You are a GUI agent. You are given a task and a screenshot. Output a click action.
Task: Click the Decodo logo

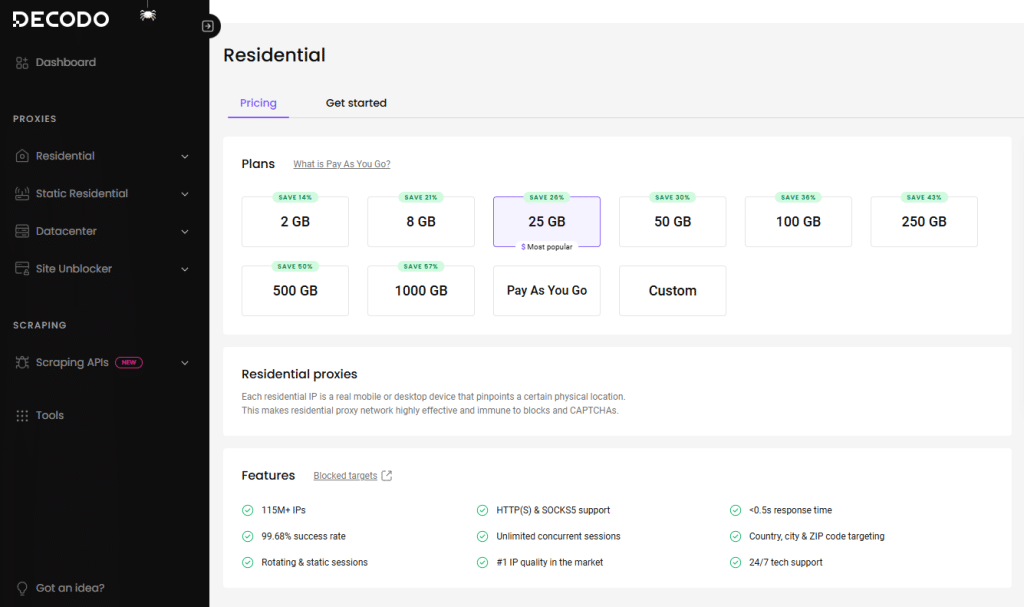click(x=61, y=19)
